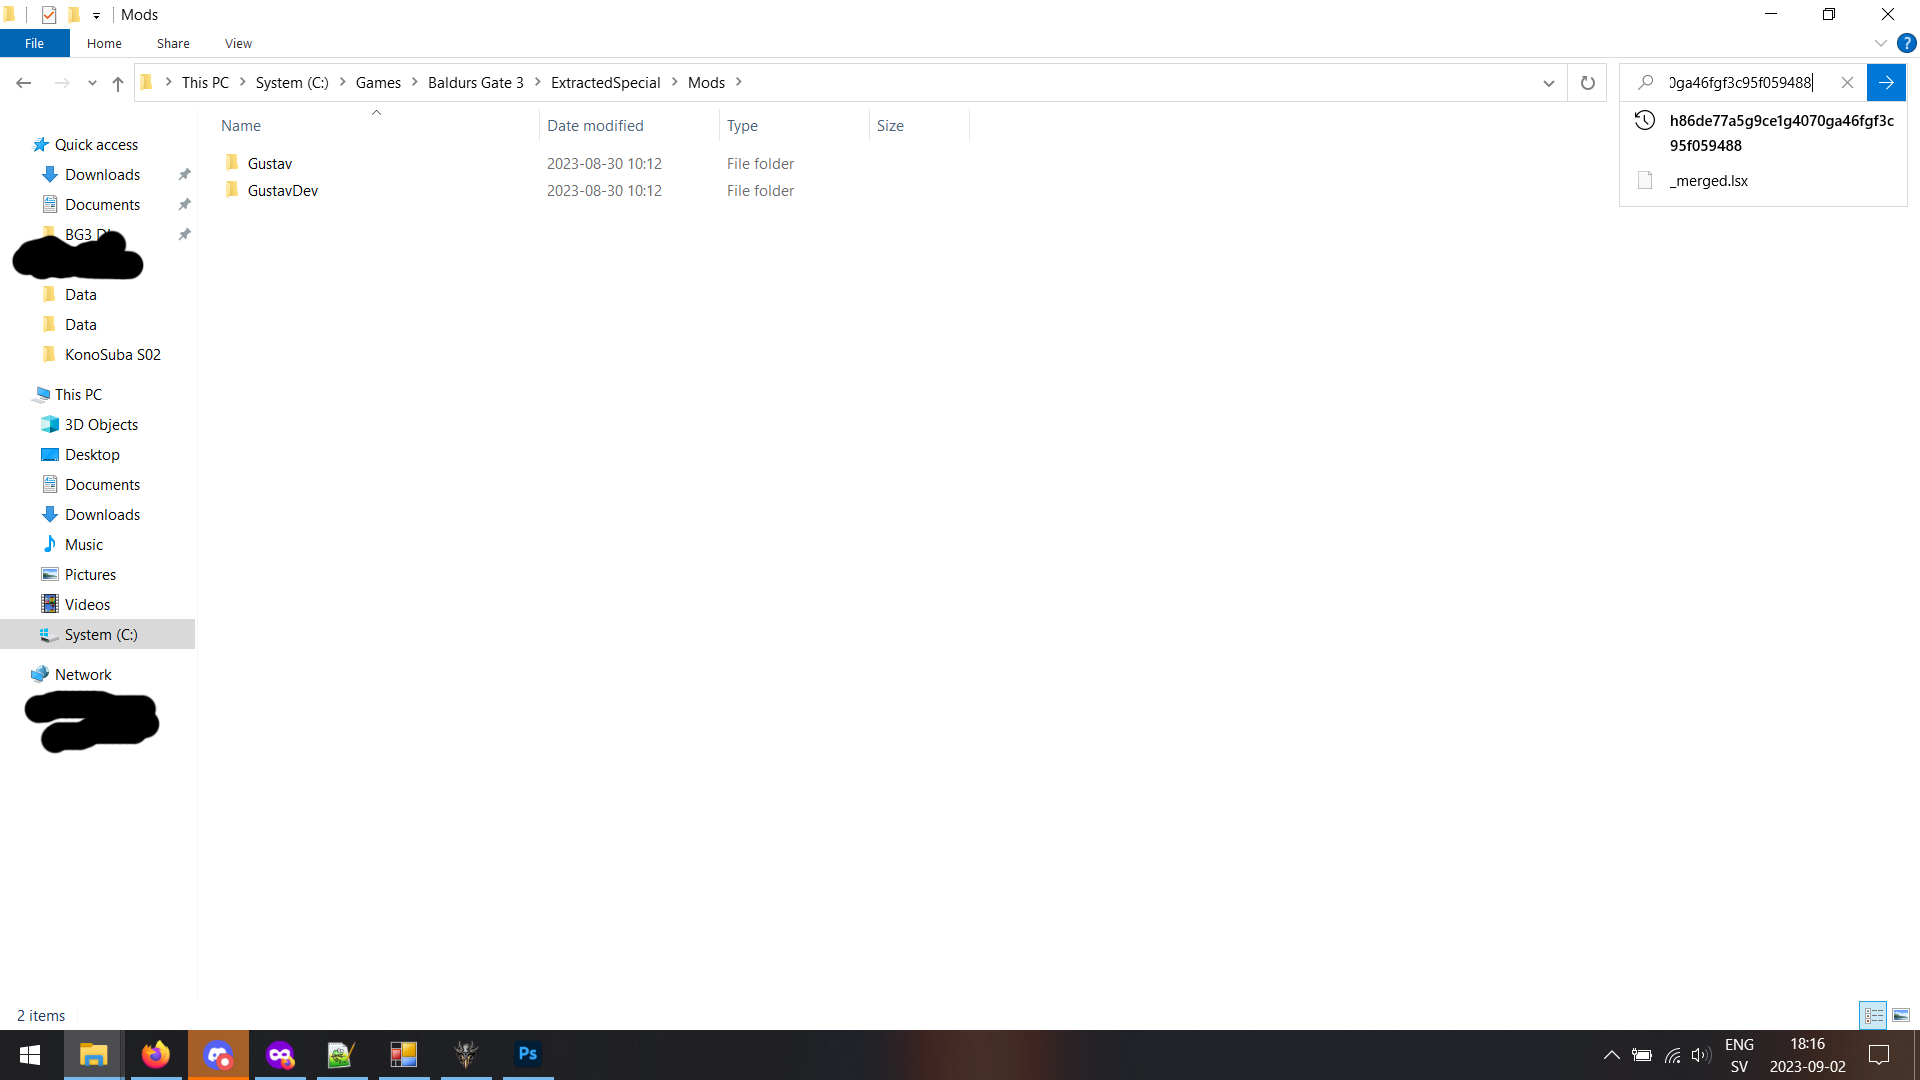Sort by the Type column header
The height and width of the screenshot is (1080, 1920).
(x=795, y=126)
